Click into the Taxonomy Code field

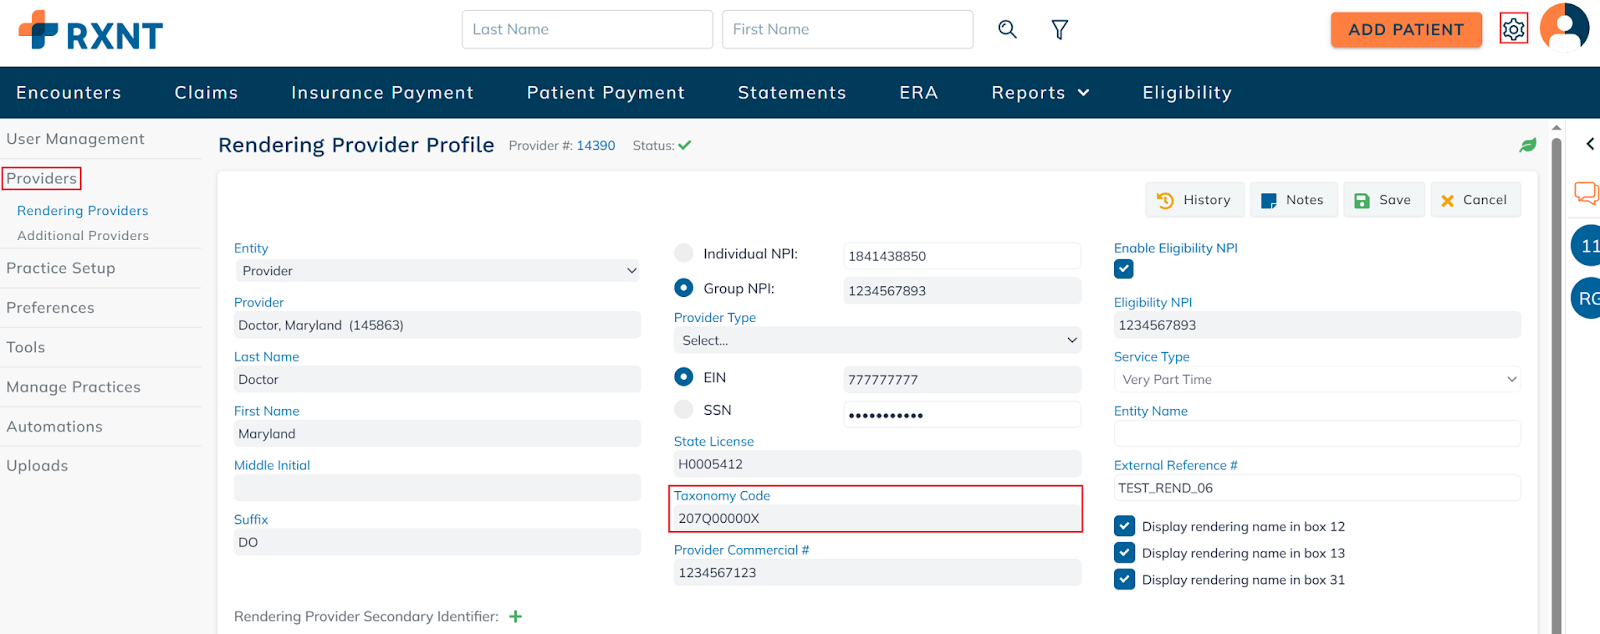(x=876, y=518)
